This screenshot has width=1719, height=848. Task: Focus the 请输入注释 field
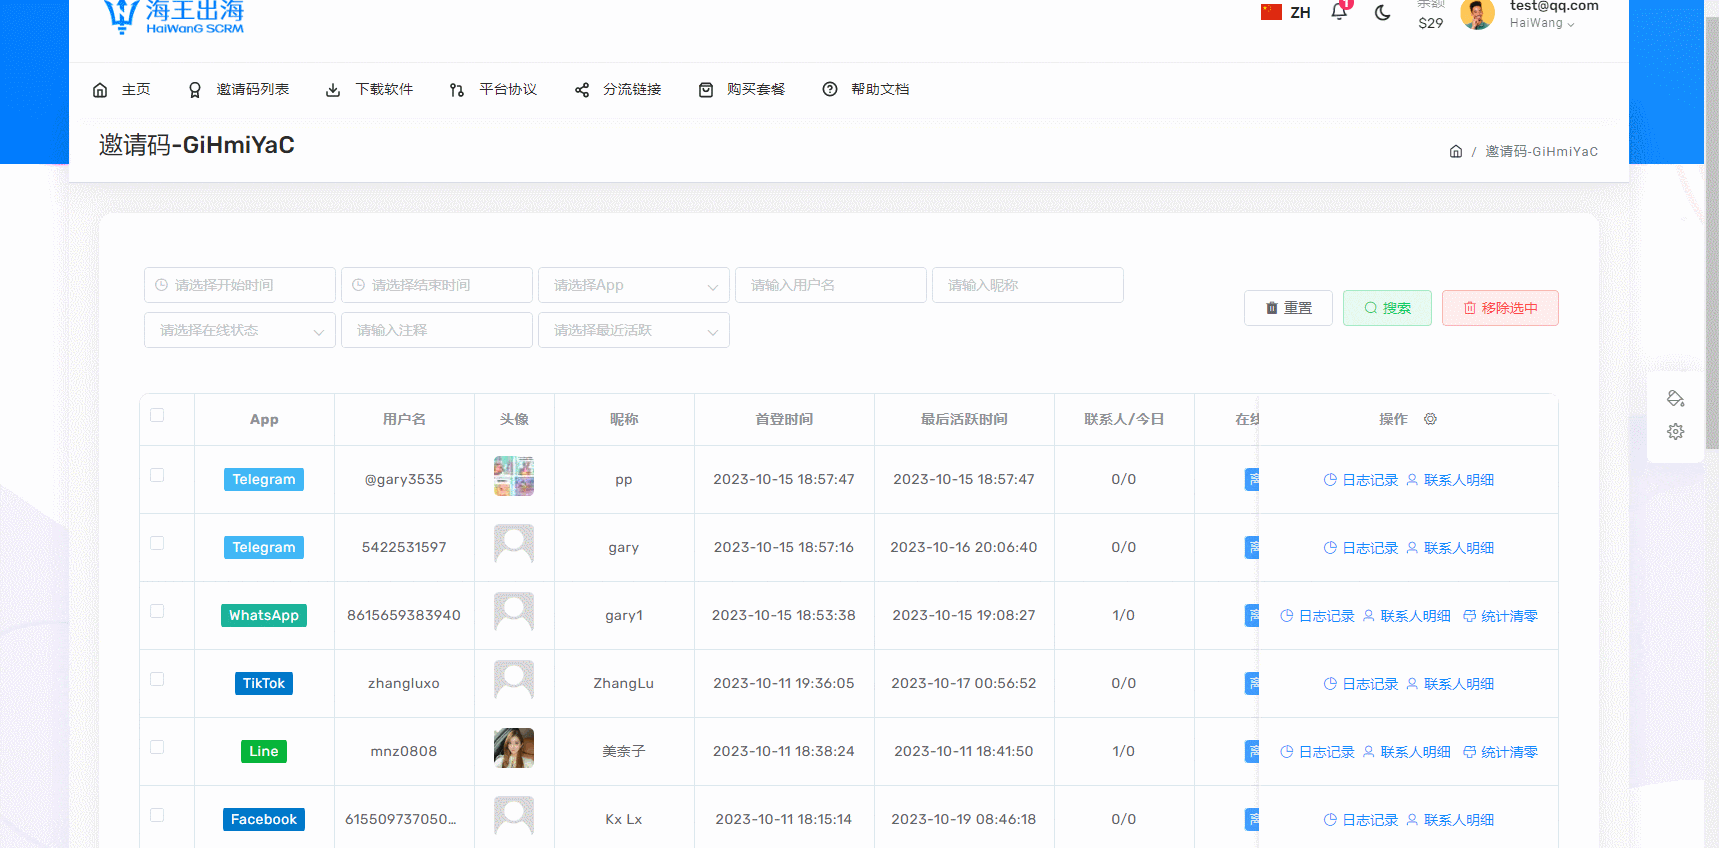(x=437, y=330)
